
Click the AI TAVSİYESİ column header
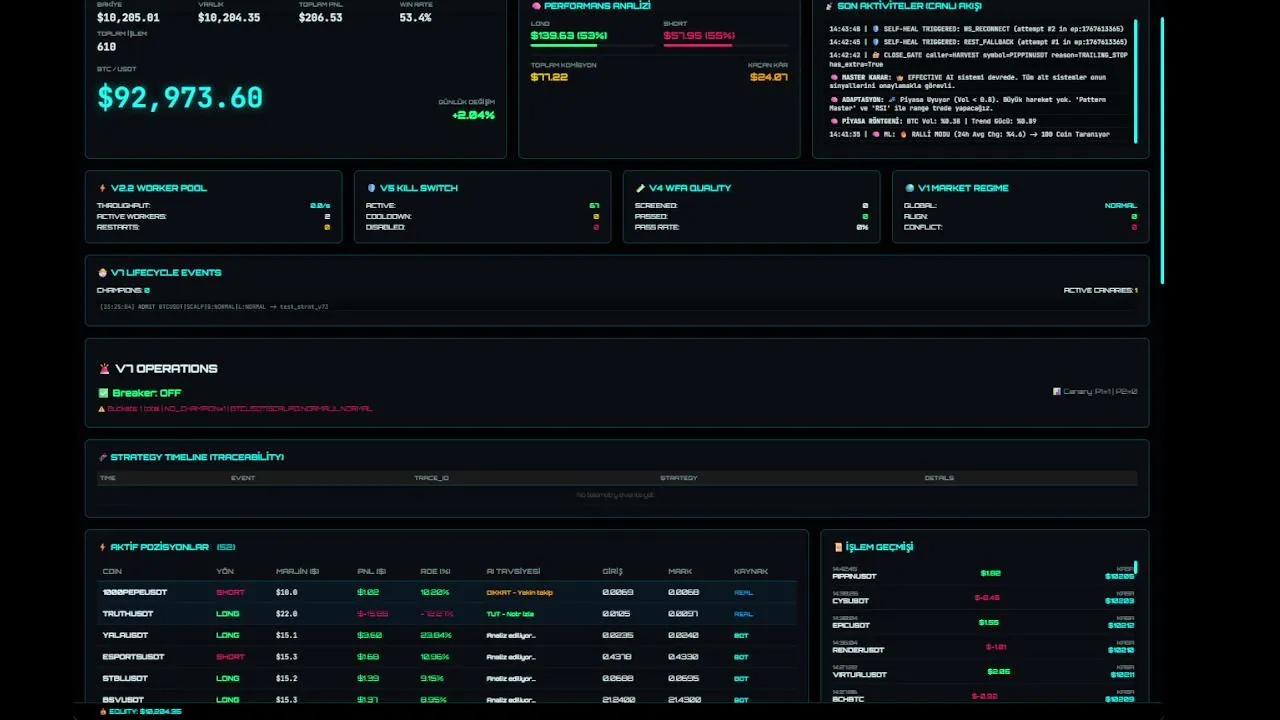(513, 571)
